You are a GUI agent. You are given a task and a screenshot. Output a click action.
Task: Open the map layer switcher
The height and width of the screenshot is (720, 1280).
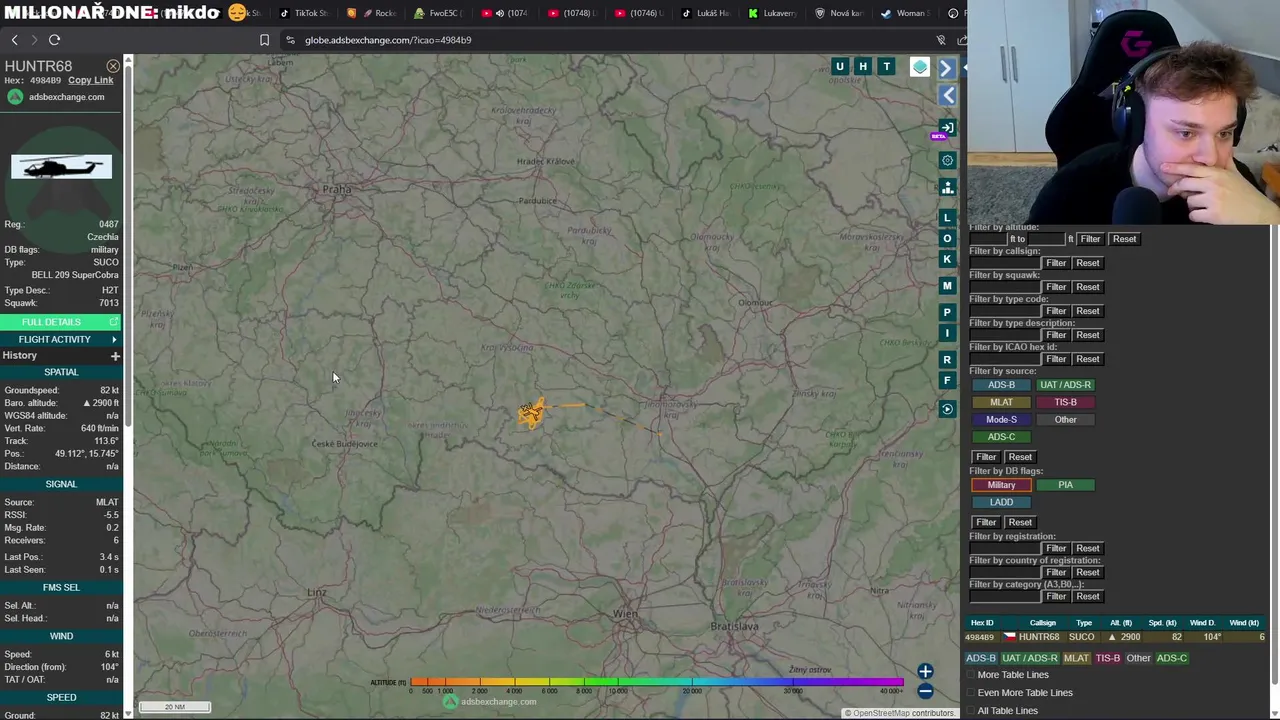tap(920, 67)
